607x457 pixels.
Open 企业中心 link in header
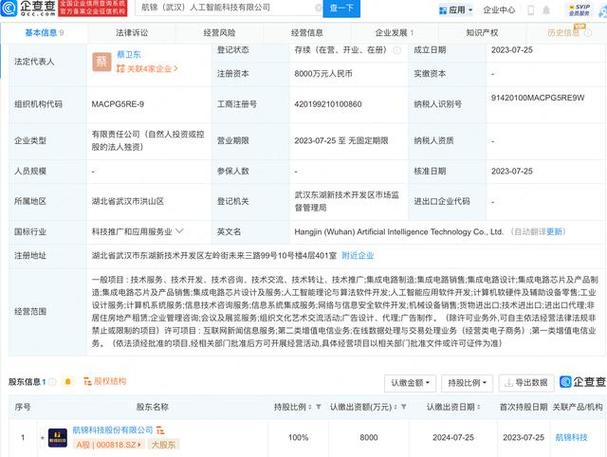click(499, 10)
